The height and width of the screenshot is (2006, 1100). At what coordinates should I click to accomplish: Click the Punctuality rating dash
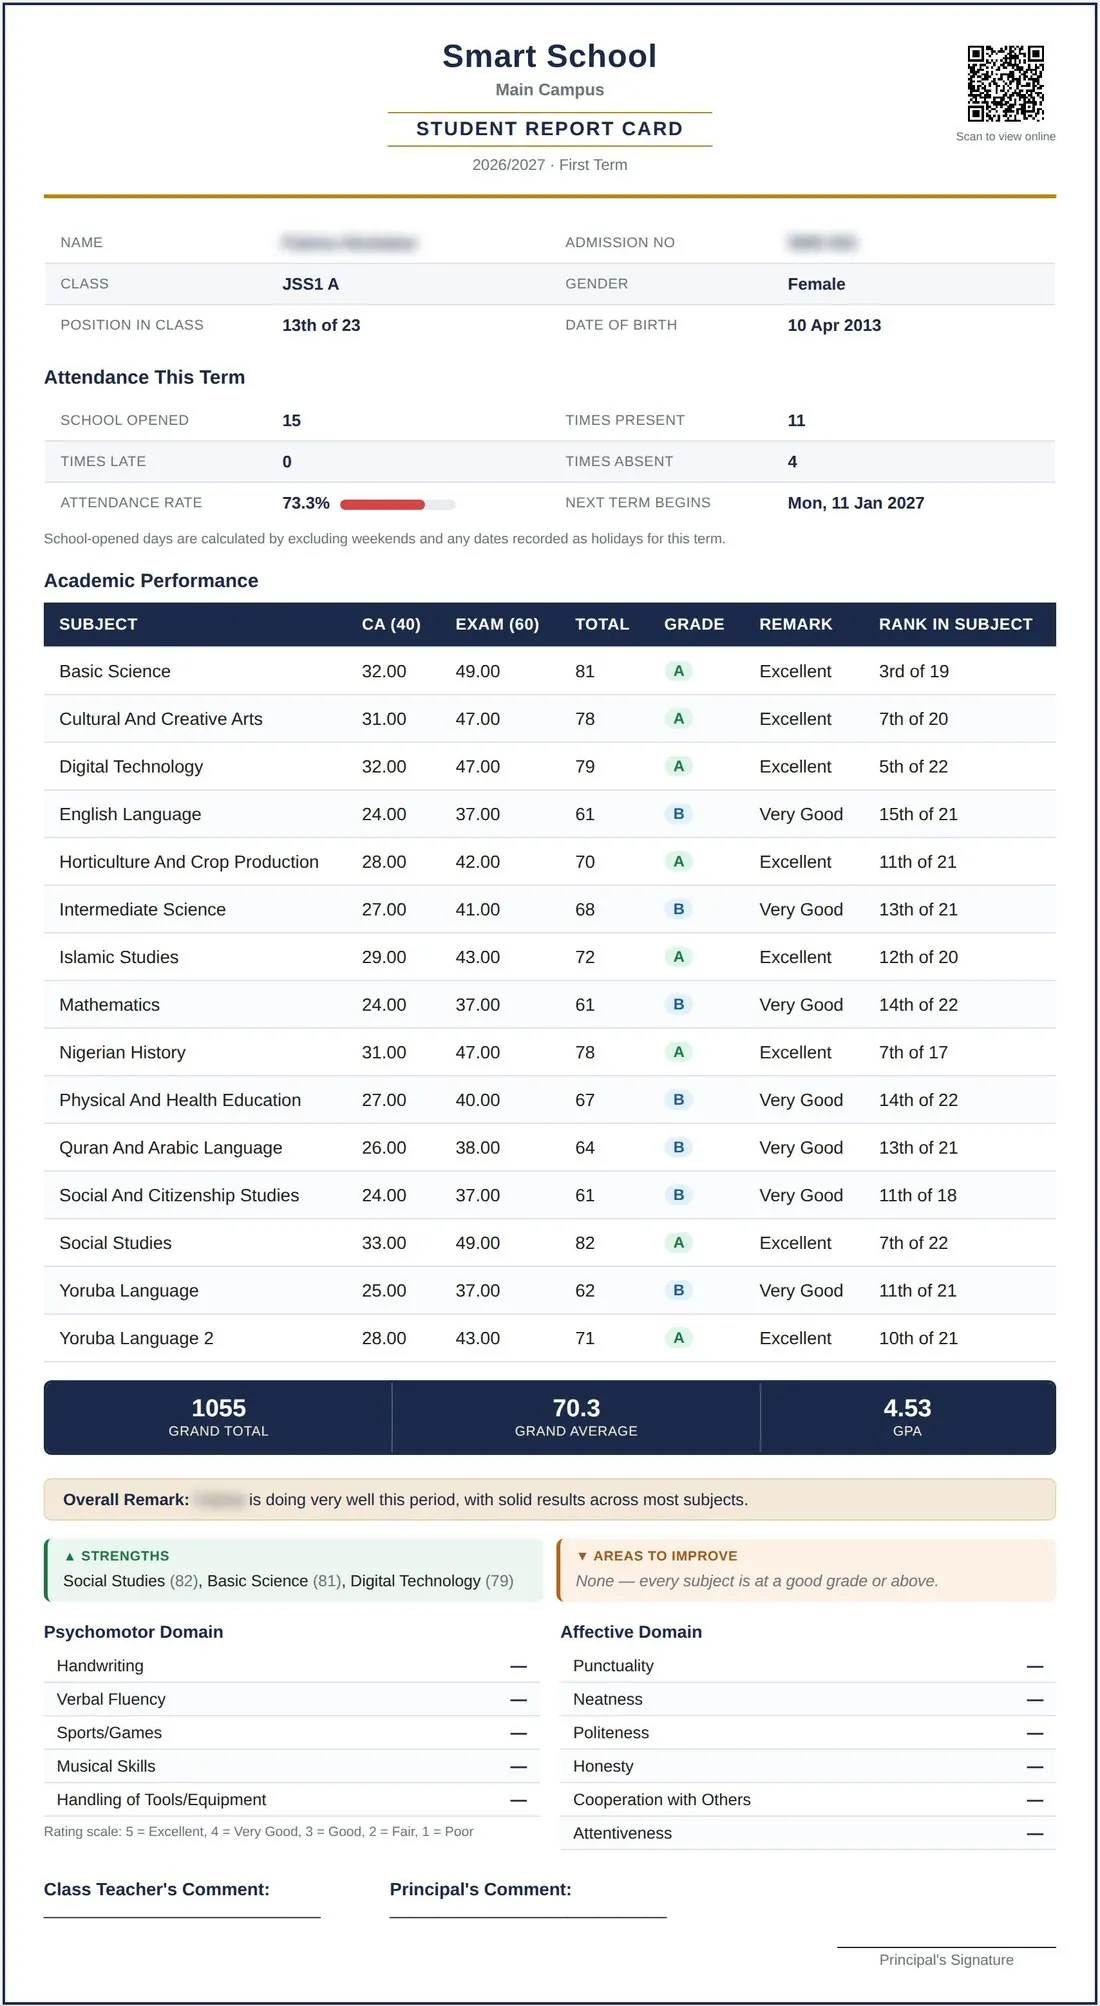pos(1035,1666)
